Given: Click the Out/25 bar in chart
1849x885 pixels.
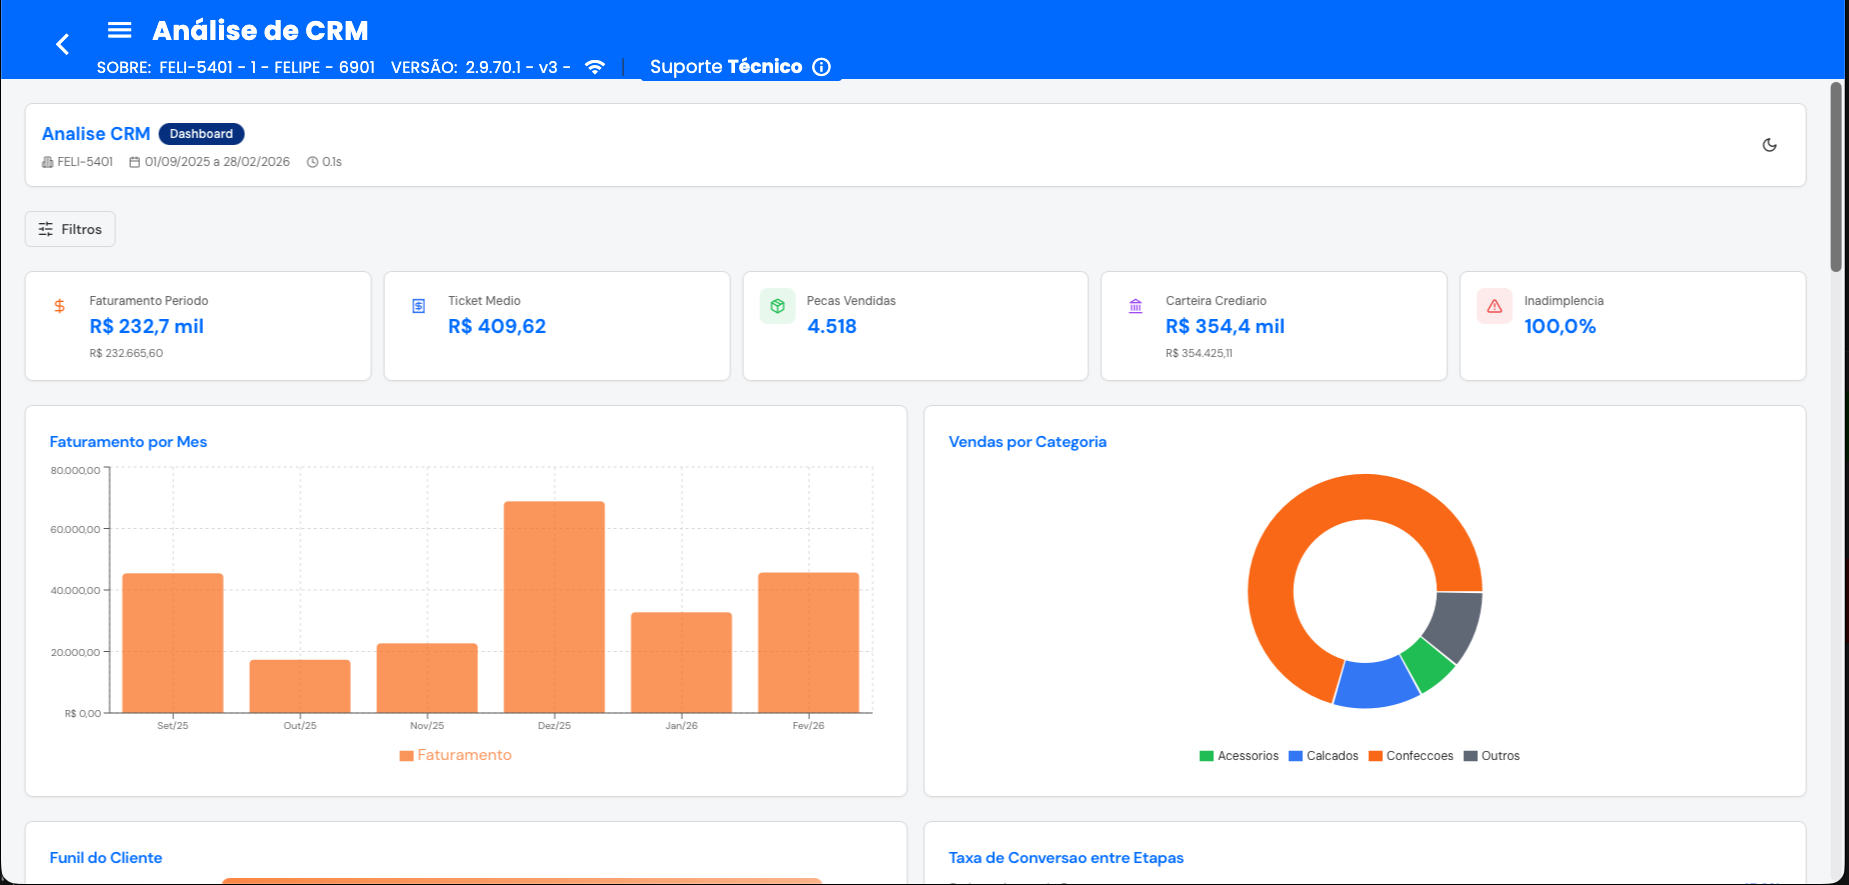Looking at the screenshot, I should (x=300, y=686).
